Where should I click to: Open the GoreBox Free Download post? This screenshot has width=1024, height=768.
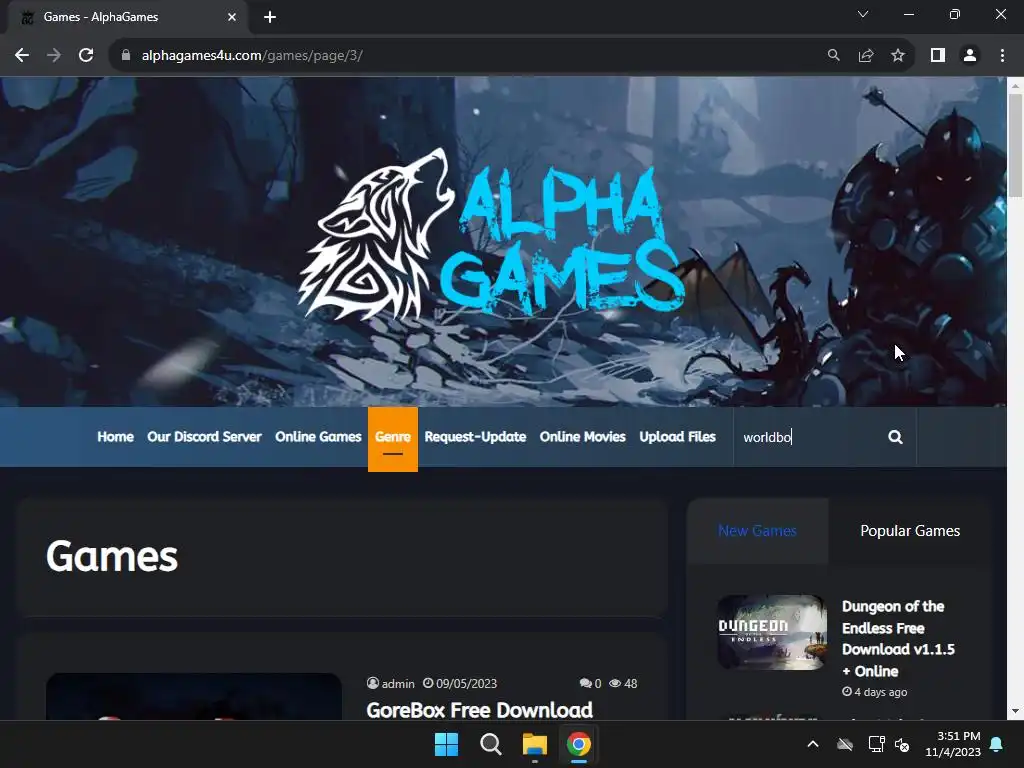click(479, 710)
